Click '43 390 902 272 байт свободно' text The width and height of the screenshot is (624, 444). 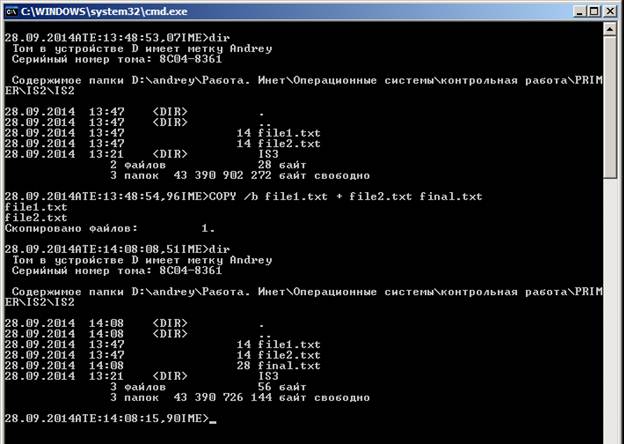pos(272,175)
